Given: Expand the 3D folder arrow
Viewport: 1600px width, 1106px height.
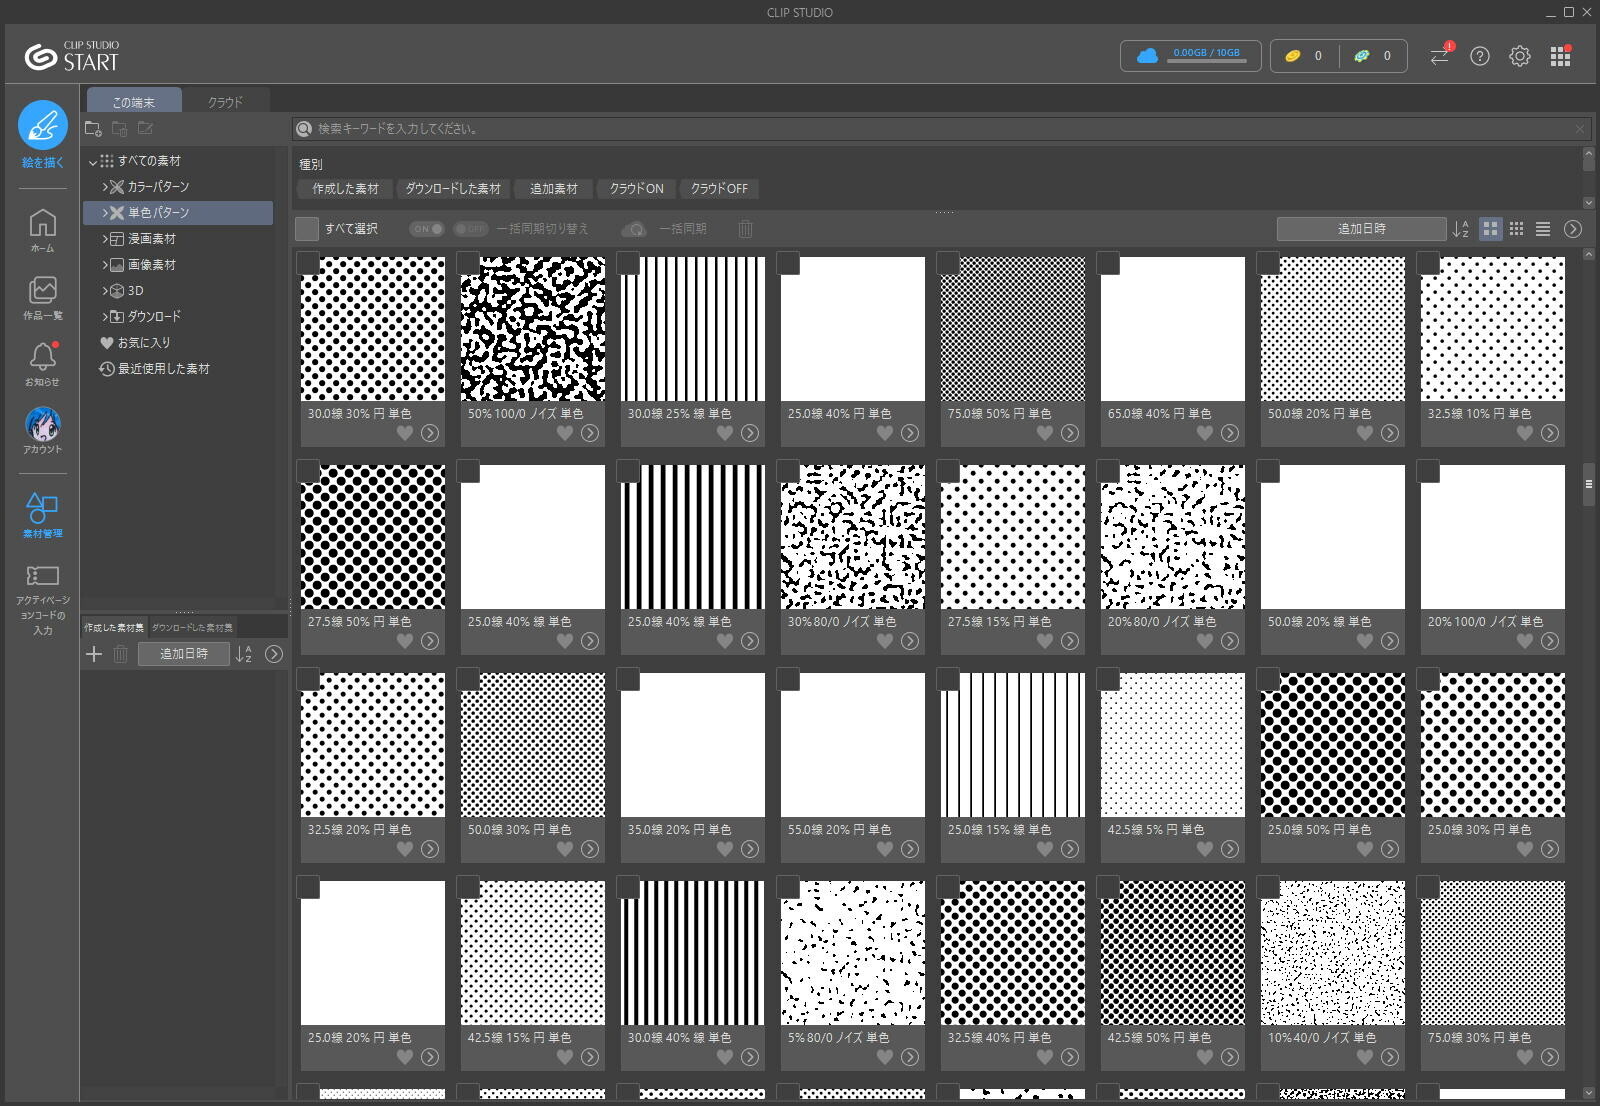Looking at the screenshot, I should pos(104,291).
